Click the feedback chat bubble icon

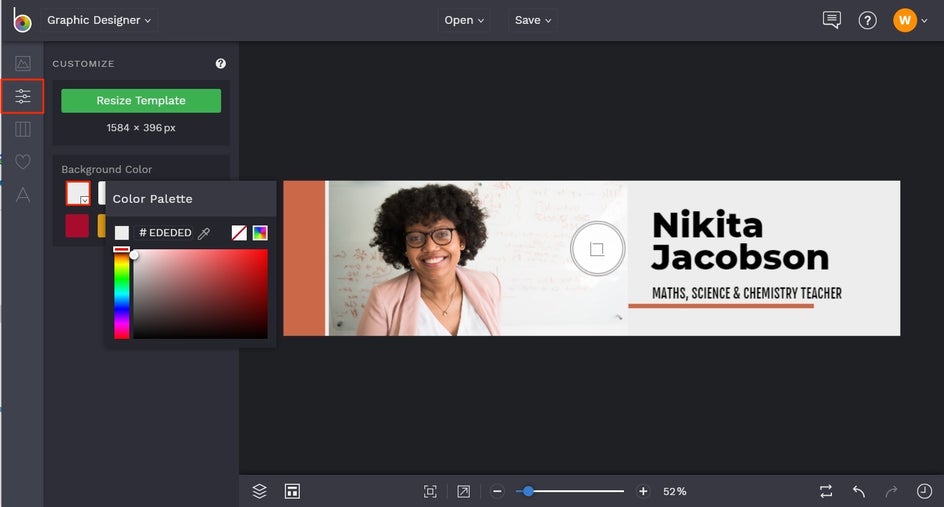click(831, 20)
